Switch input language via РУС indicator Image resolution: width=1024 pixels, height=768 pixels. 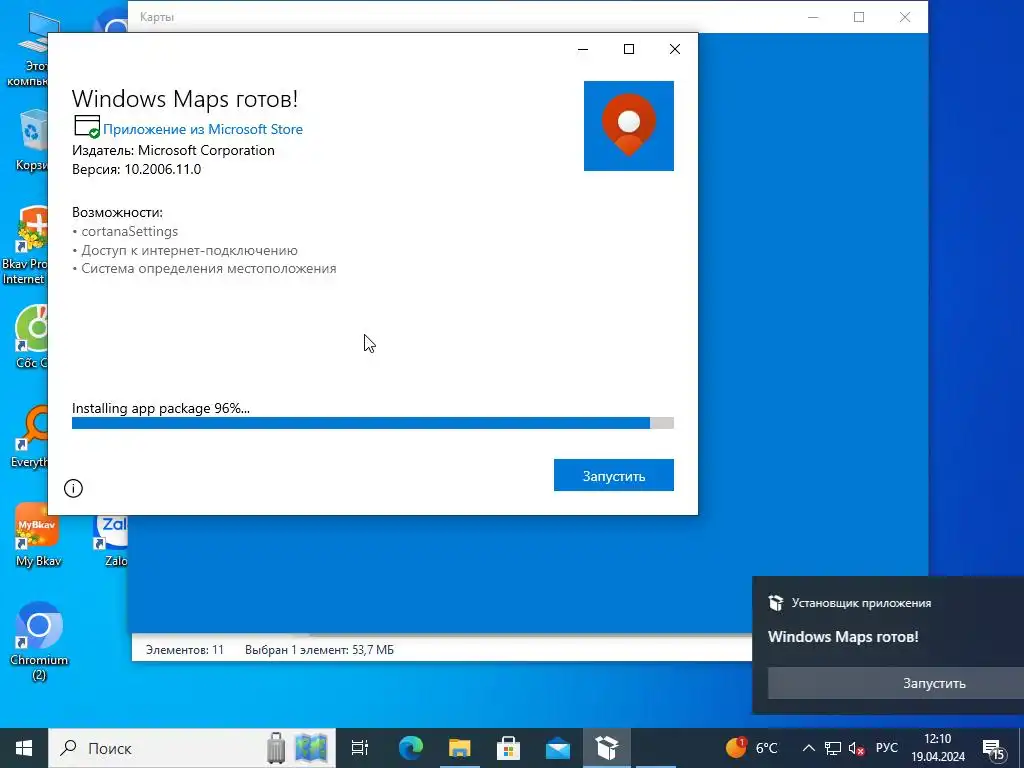887,748
